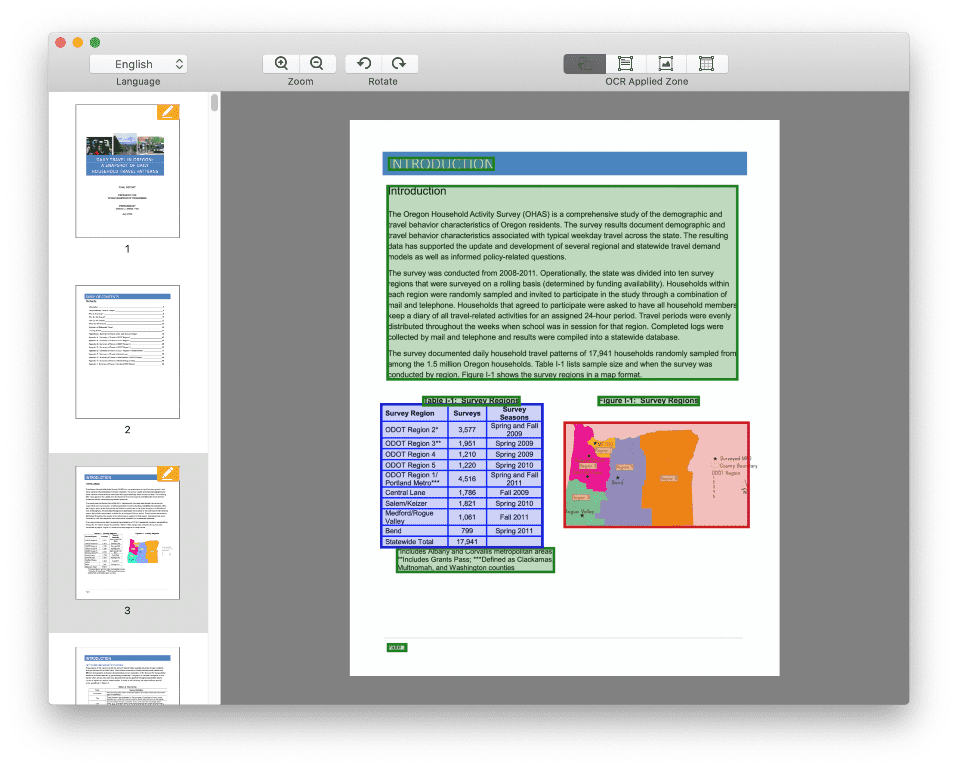Click the Zoom out magnifier icon
The width and height of the screenshot is (957, 768).
pos(317,63)
